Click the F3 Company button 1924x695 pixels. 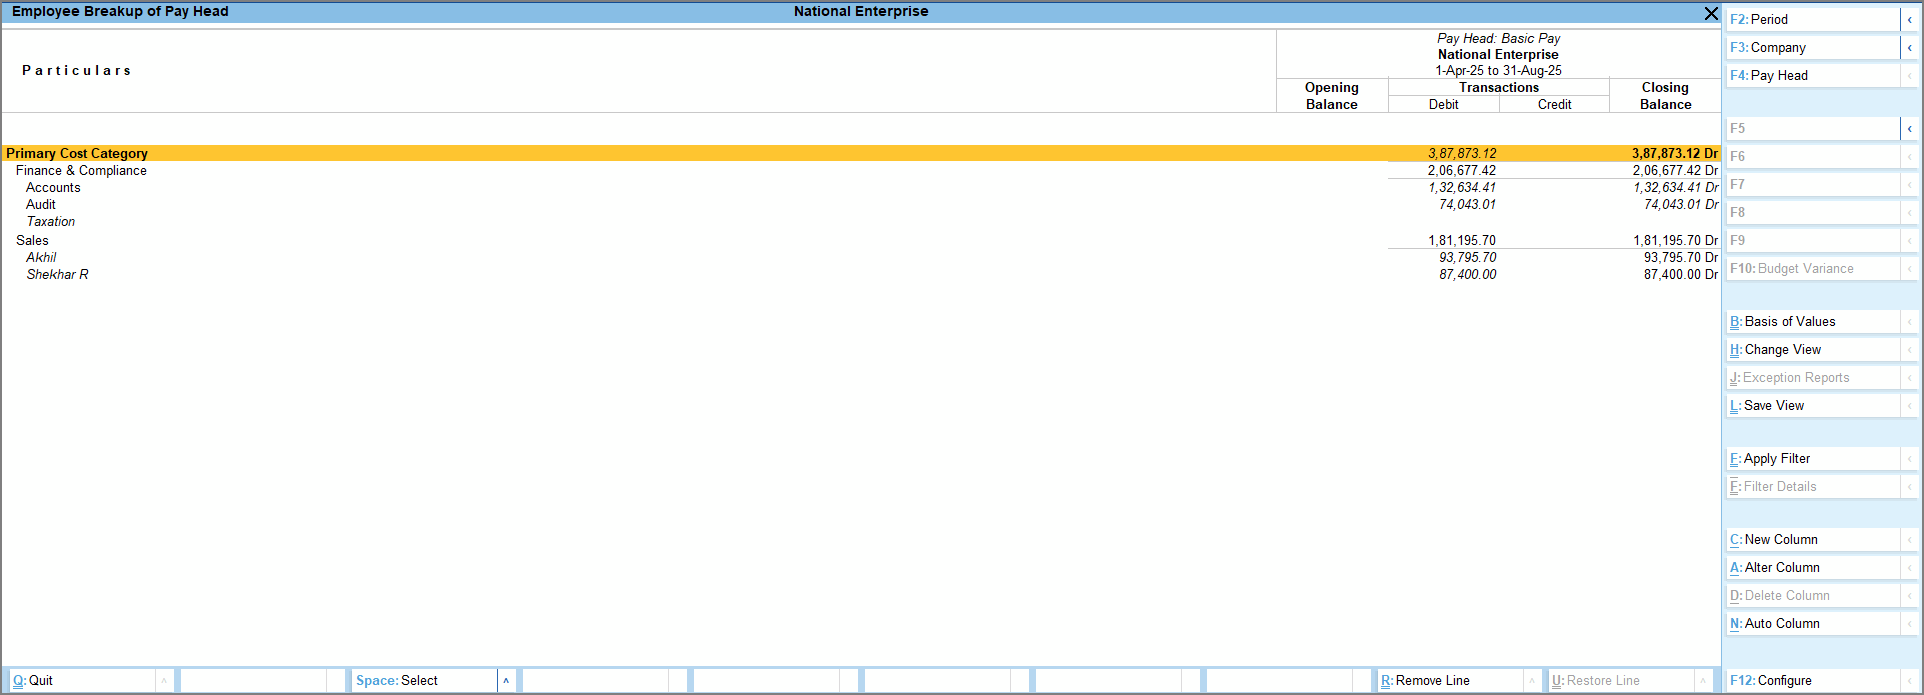(1810, 47)
